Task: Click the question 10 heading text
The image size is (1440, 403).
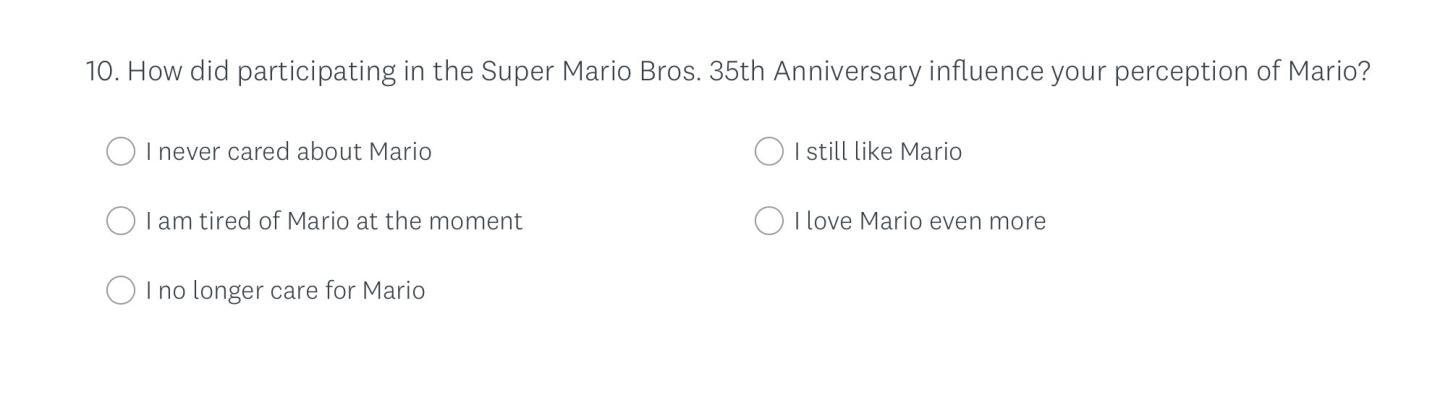Action: [x=727, y=72]
